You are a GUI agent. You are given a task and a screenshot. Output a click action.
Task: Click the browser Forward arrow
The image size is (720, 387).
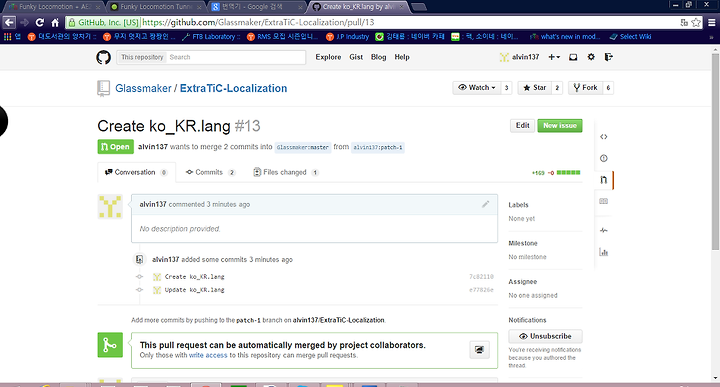[25, 22]
